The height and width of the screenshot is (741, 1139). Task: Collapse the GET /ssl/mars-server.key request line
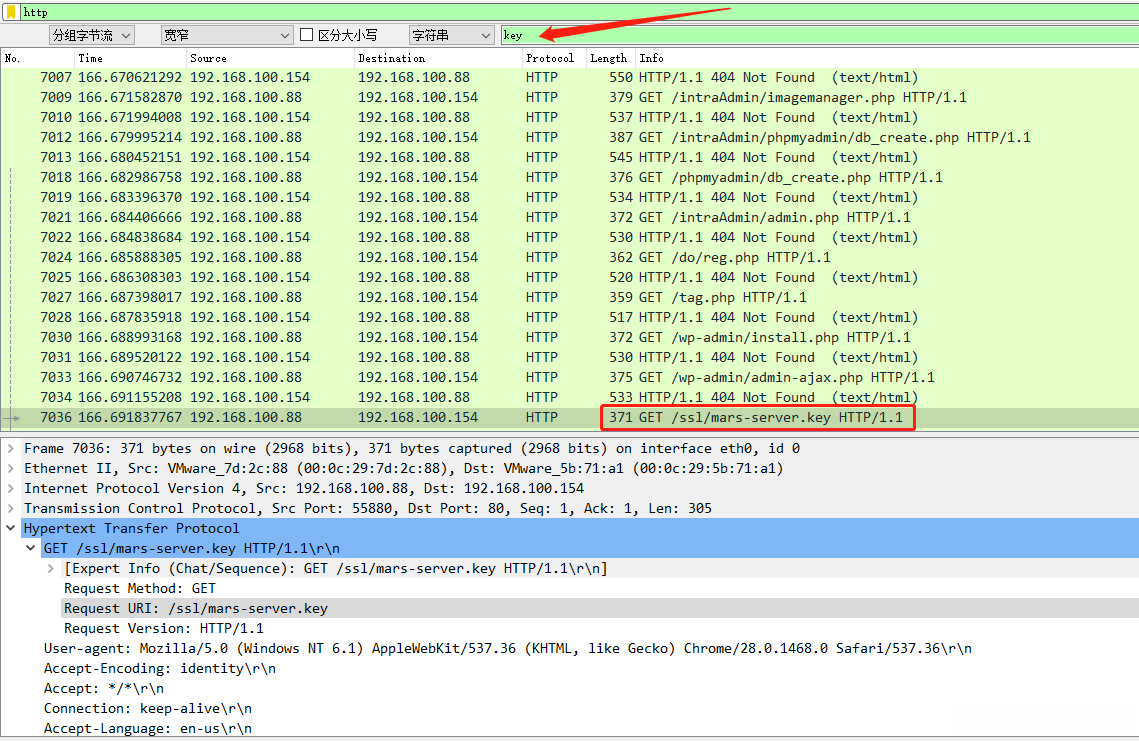31,548
